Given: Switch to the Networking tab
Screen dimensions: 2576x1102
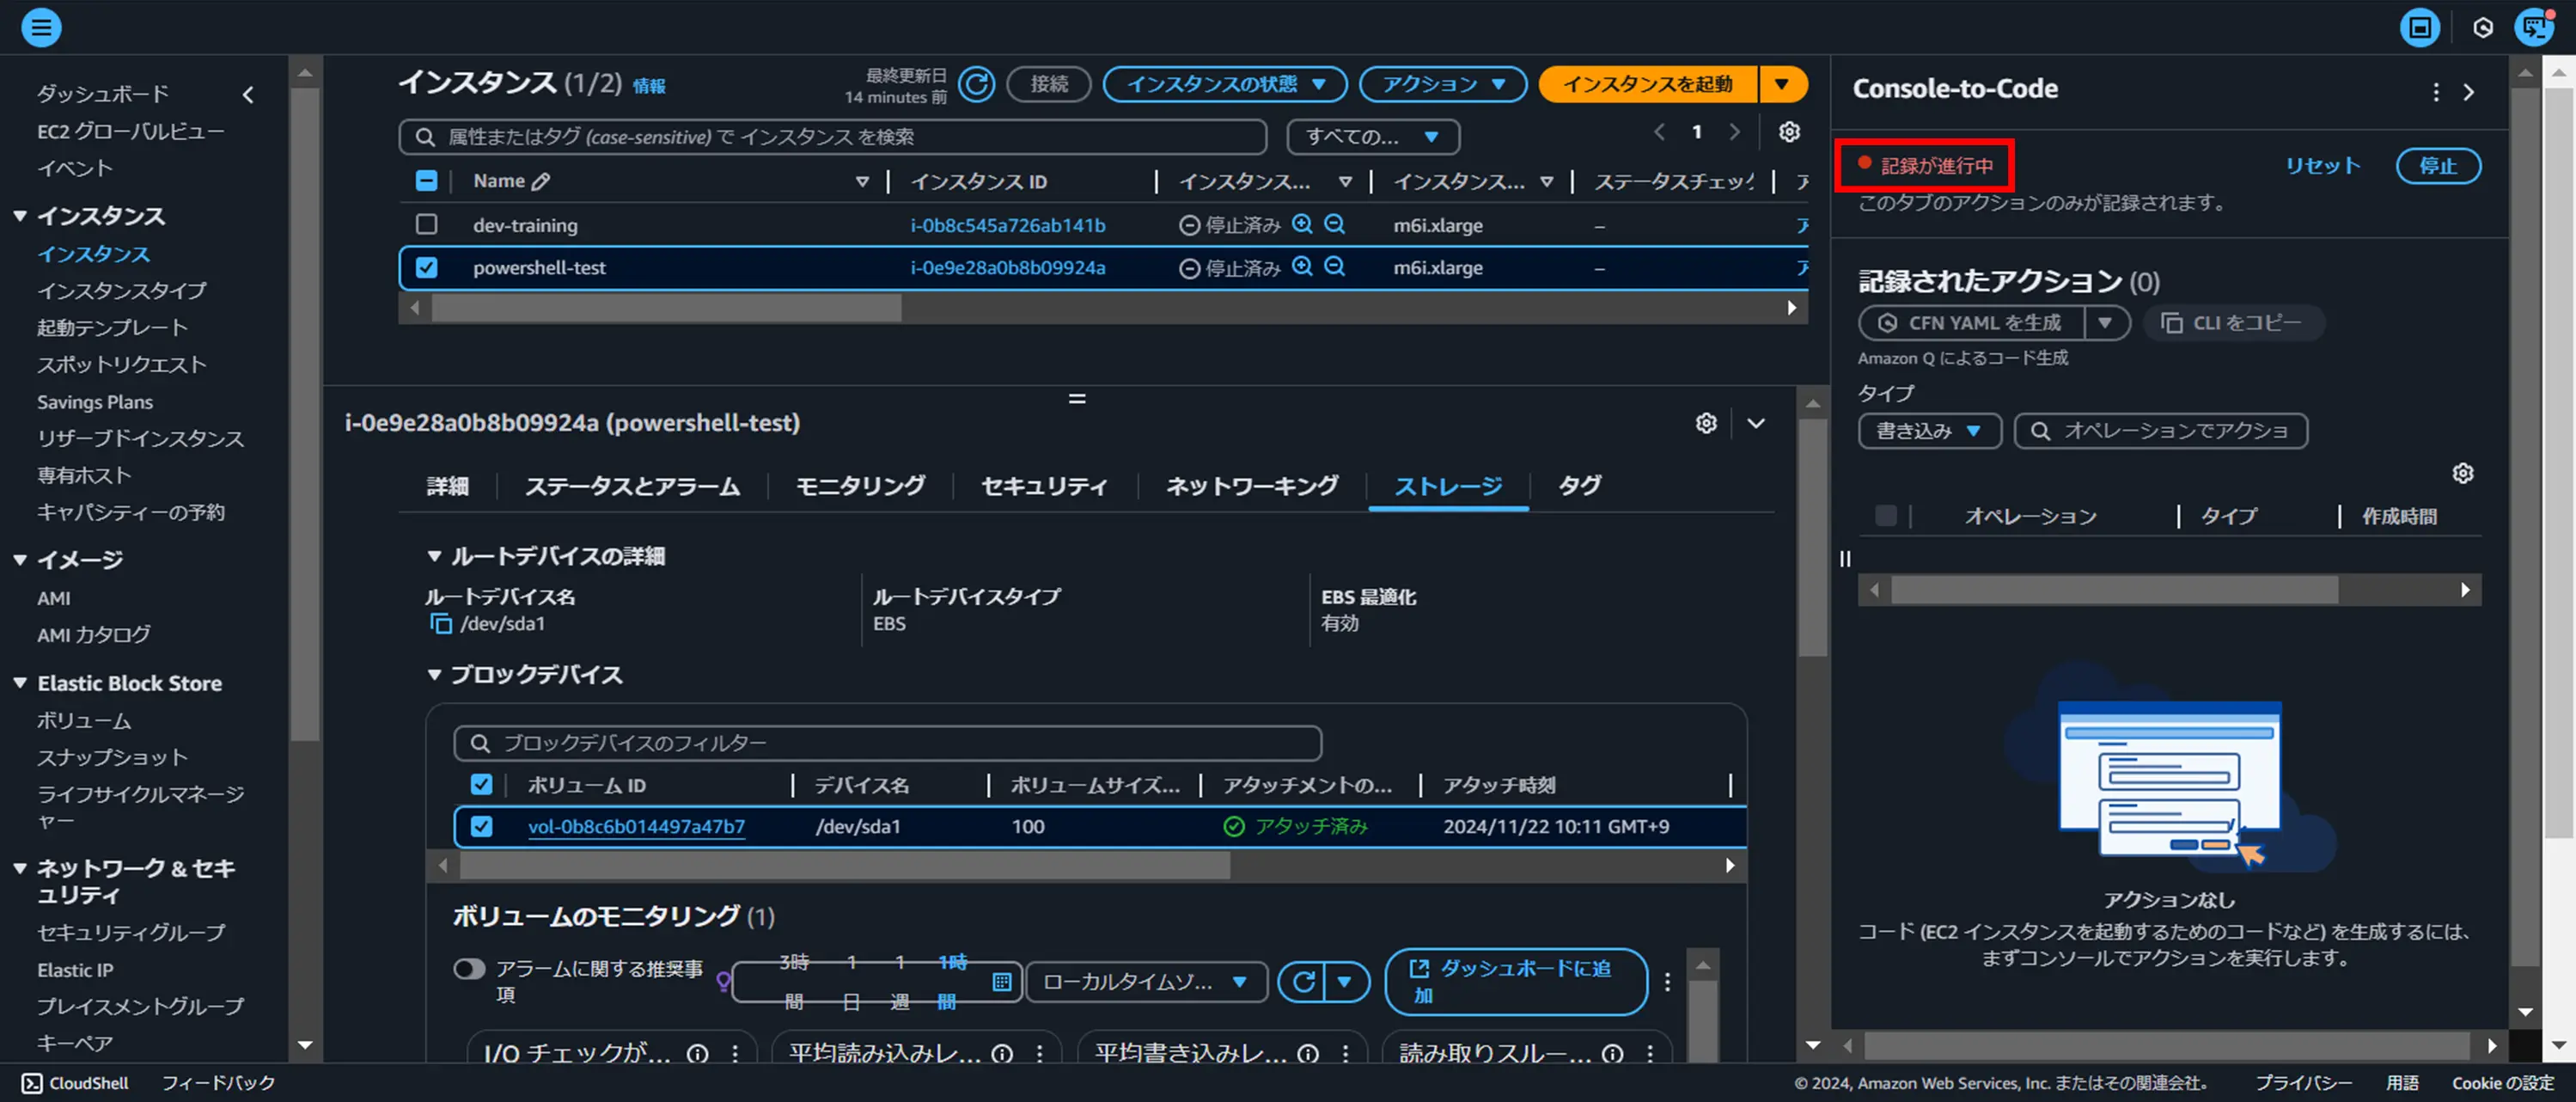Looking at the screenshot, I should [1252, 486].
